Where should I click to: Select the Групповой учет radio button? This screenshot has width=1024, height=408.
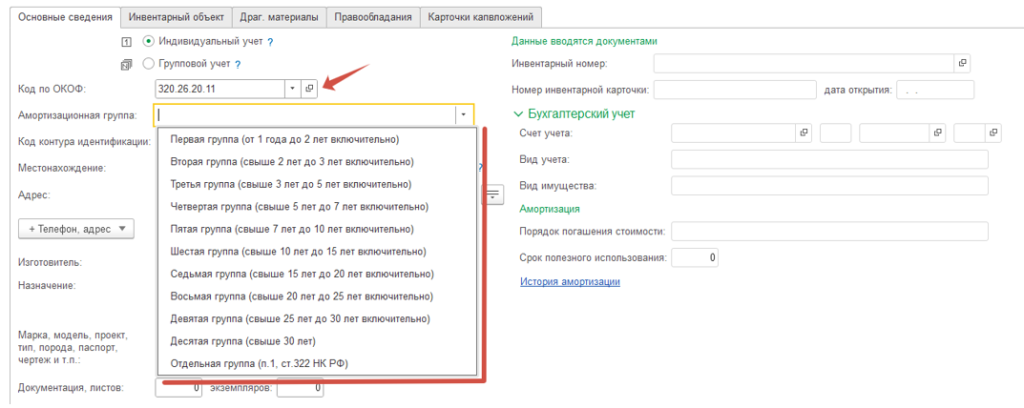coord(148,64)
